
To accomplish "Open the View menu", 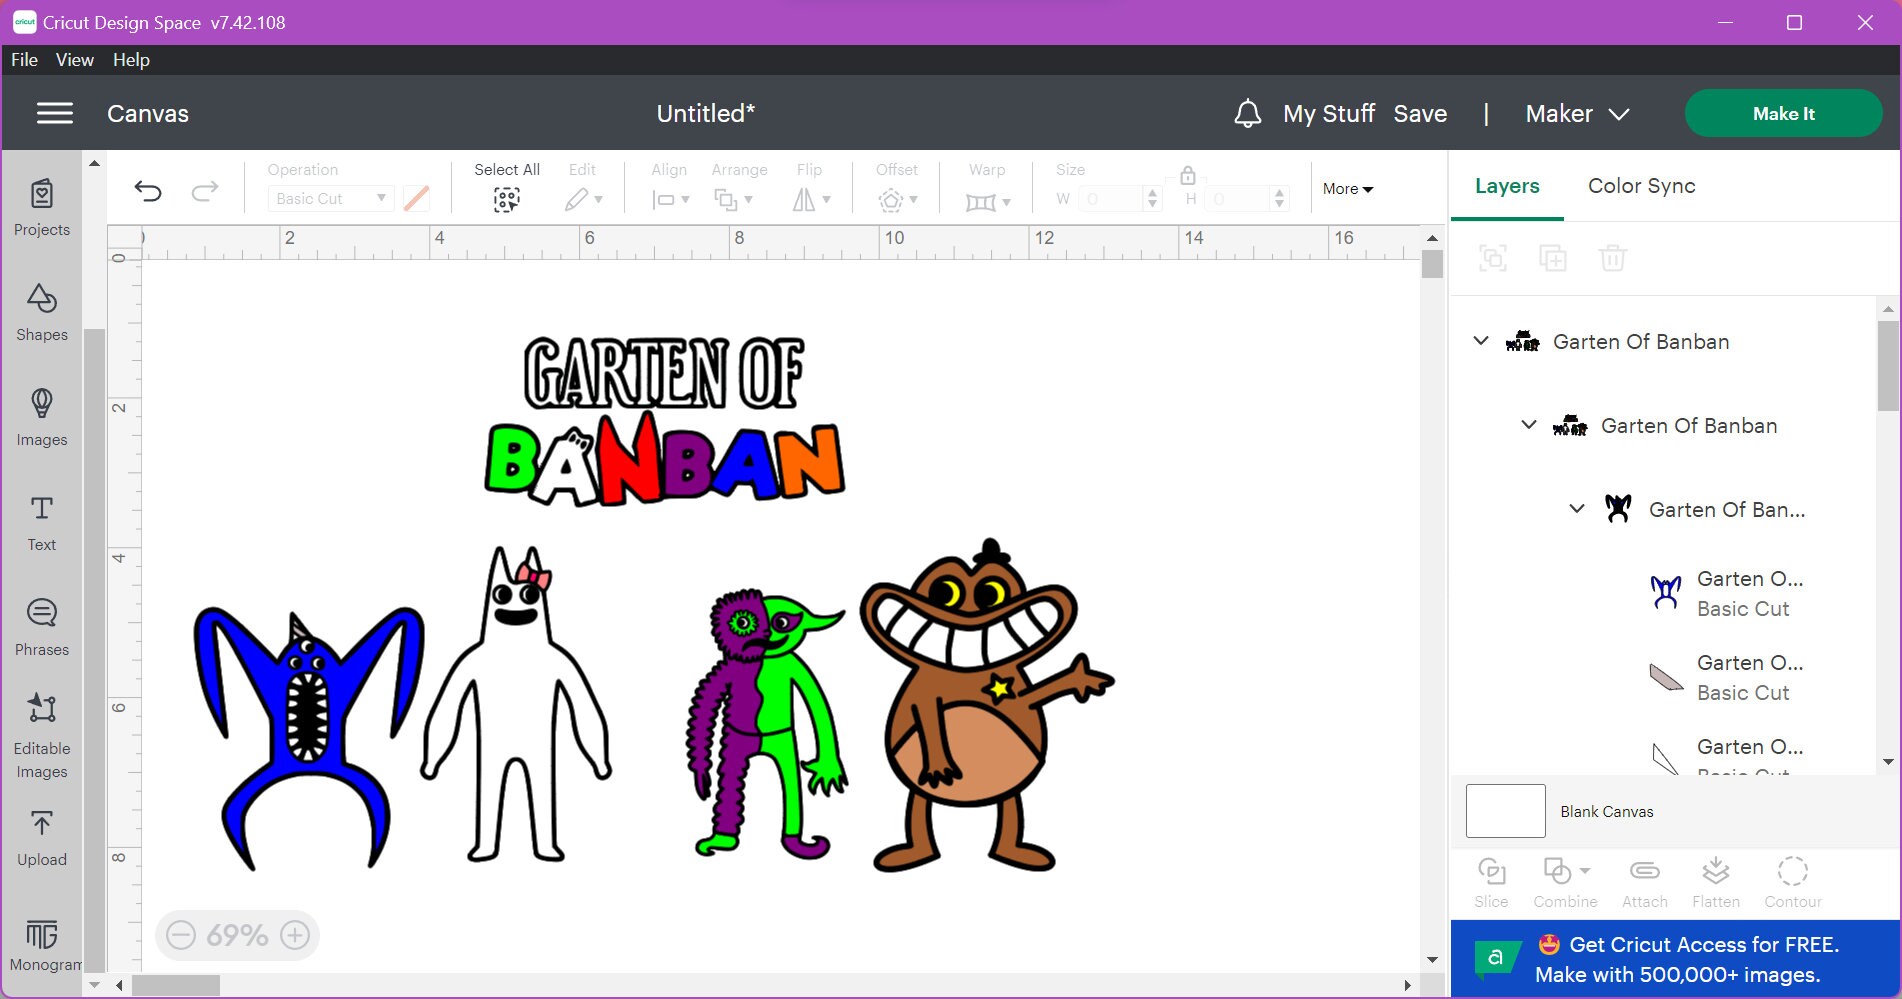I will tap(75, 60).
